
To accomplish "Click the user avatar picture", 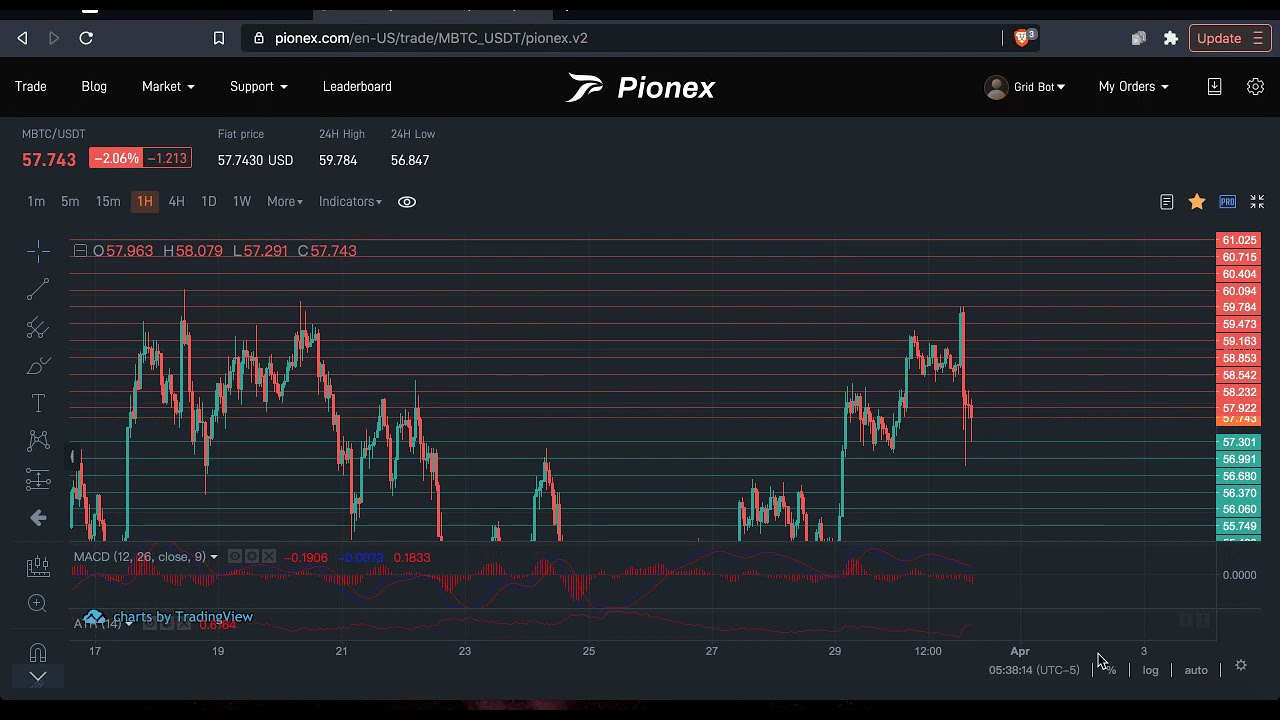I will (x=996, y=87).
